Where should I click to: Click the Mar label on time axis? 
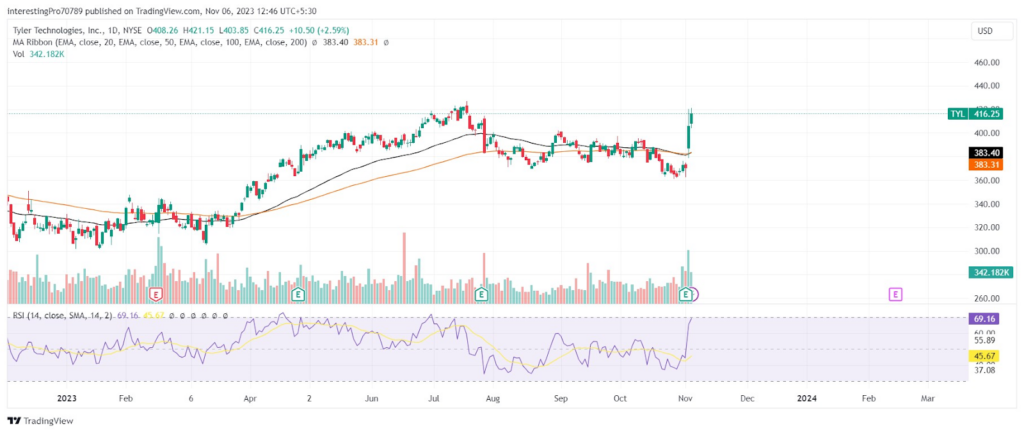coord(927,398)
